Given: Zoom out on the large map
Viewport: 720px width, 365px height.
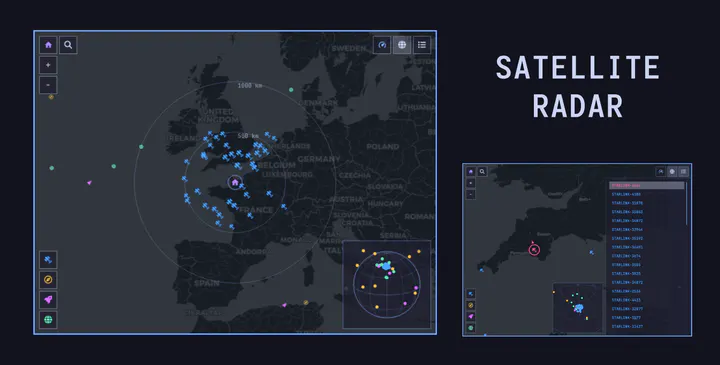Looking at the screenshot, I should [48, 85].
